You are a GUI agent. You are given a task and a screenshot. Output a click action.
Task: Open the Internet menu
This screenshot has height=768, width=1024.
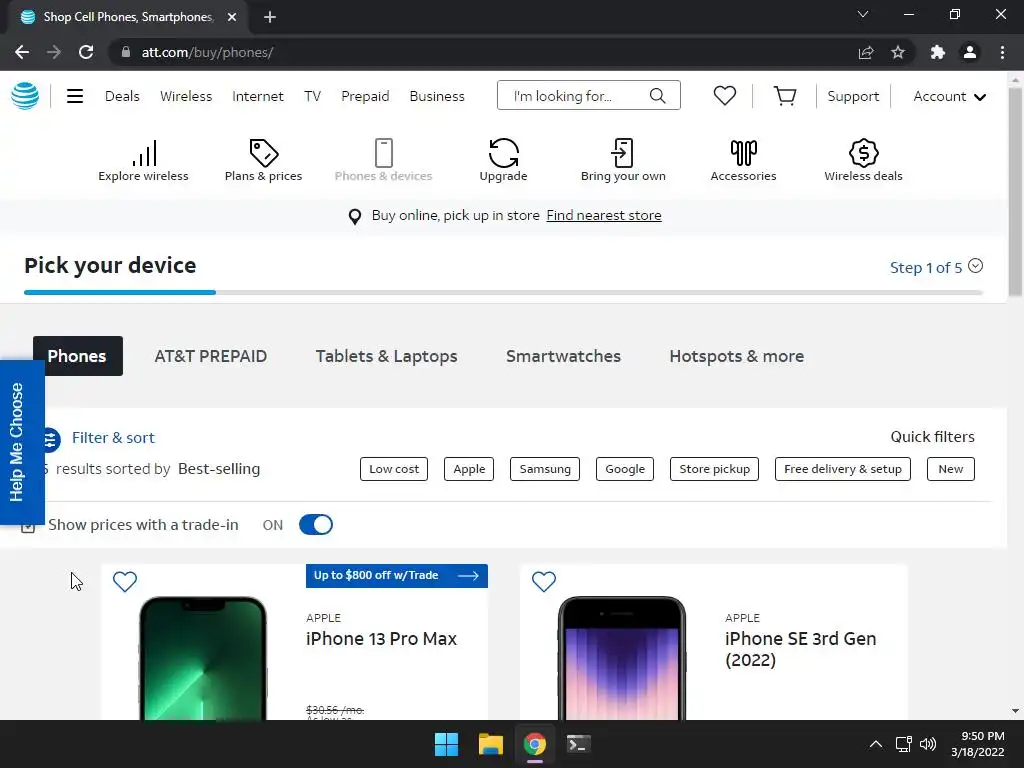[258, 96]
